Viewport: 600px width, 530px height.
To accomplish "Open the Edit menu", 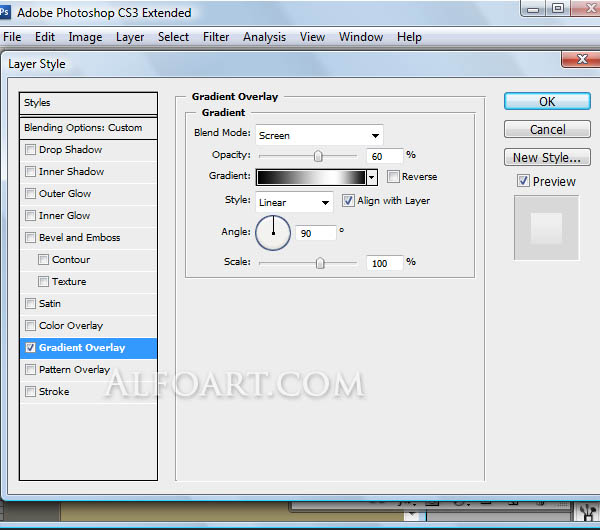I will pos(45,37).
